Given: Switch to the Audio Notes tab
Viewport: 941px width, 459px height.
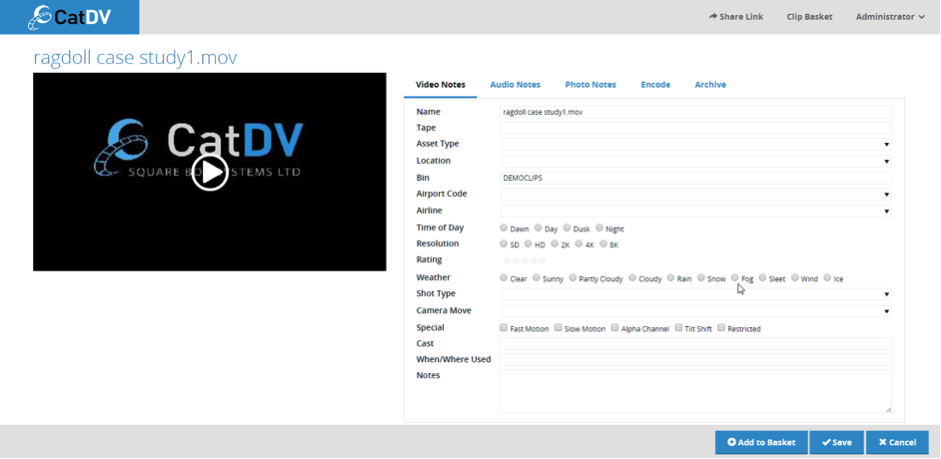Looking at the screenshot, I should (x=515, y=85).
